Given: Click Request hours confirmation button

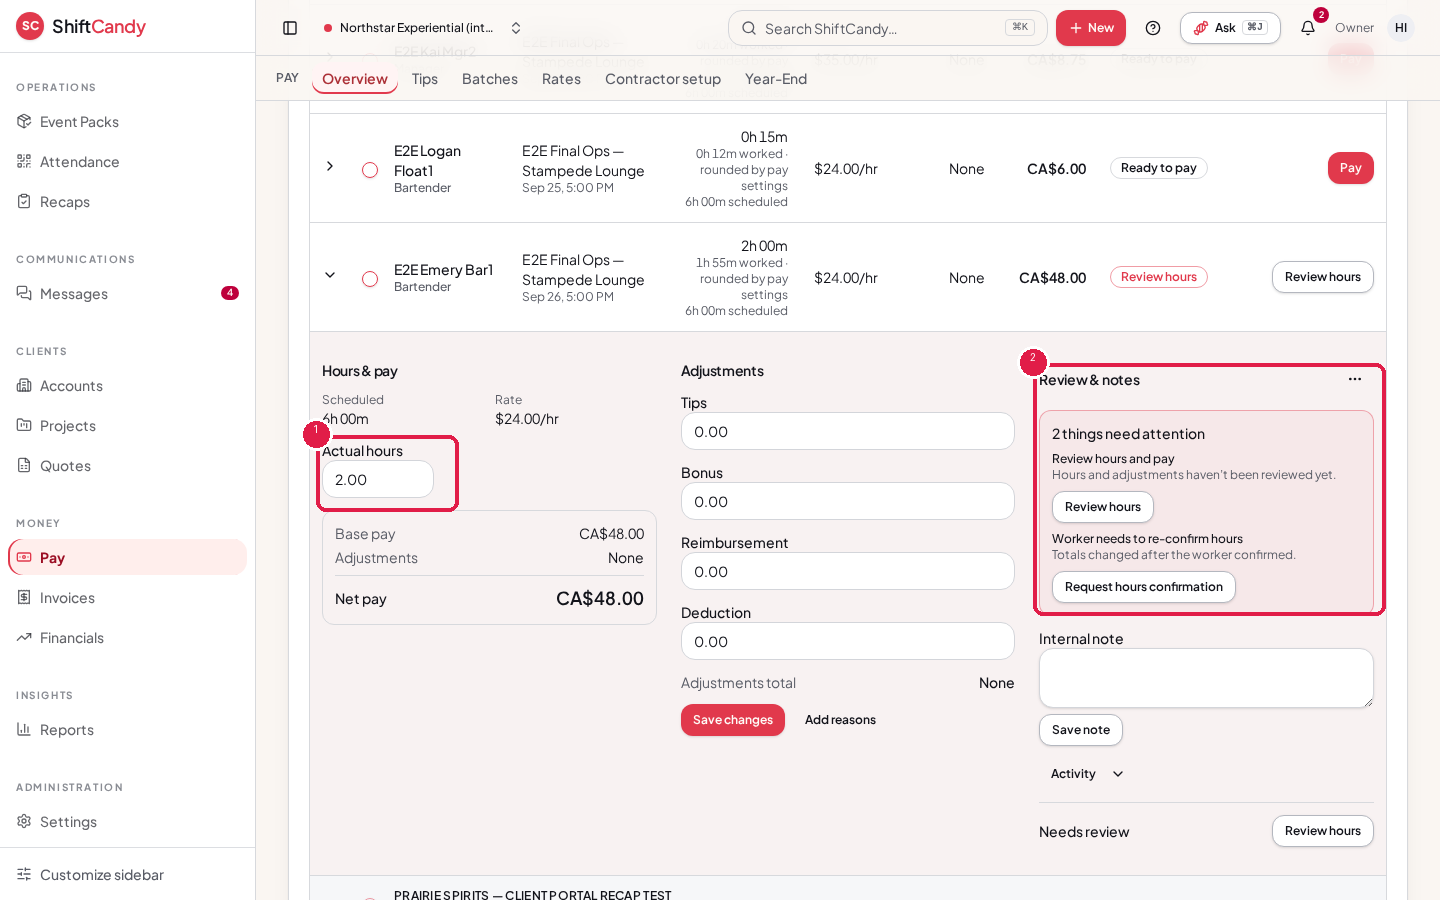Looking at the screenshot, I should [x=1144, y=587].
